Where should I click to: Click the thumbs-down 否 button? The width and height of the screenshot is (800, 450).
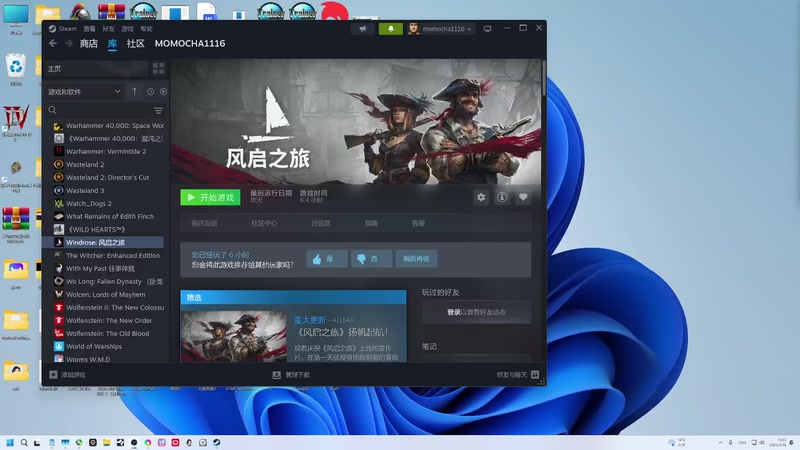click(x=371, y=259)
